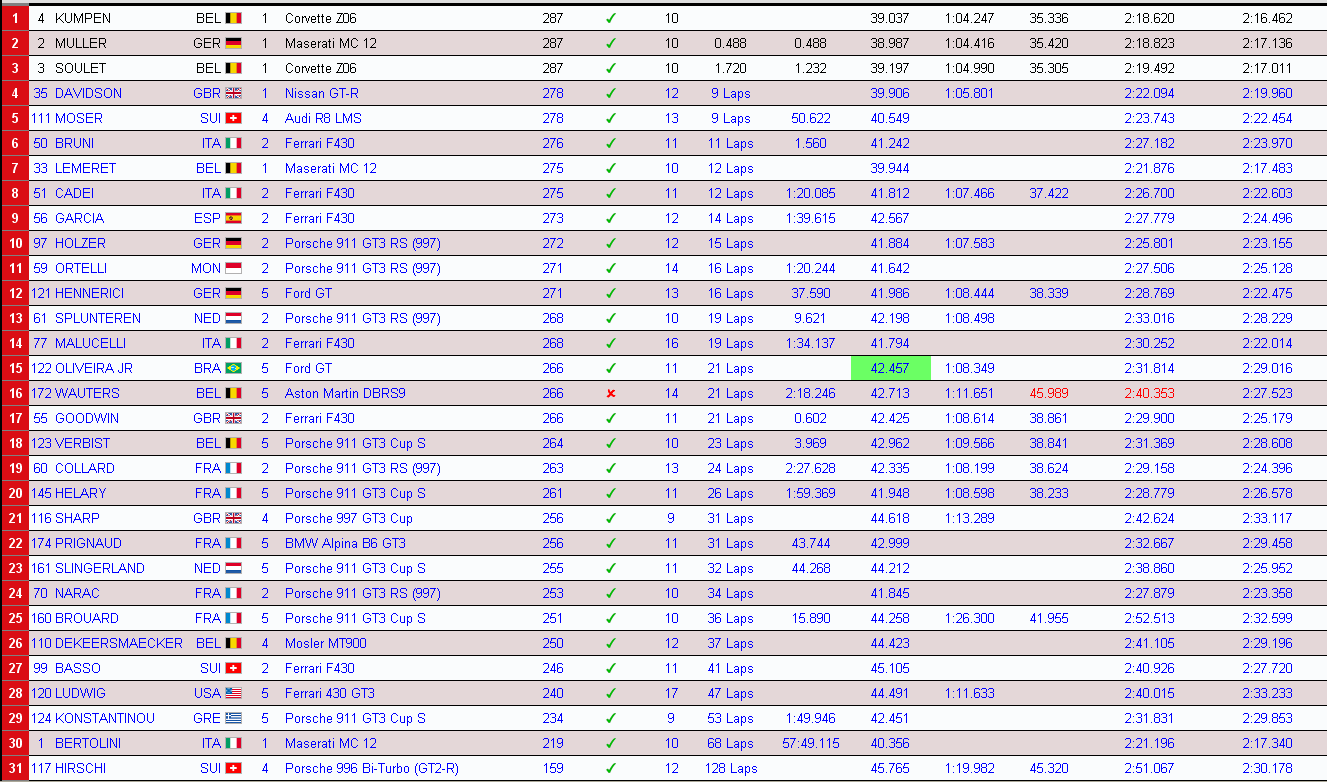This screenshot has height=782, width=1327.
Task: Click the USA flag in LUDWIG's row
Action: pos(233,693)
